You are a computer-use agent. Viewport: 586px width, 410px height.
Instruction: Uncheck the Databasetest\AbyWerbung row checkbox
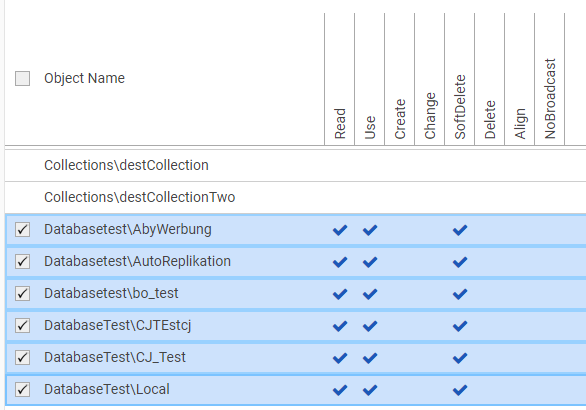click(x=22, y=229)
